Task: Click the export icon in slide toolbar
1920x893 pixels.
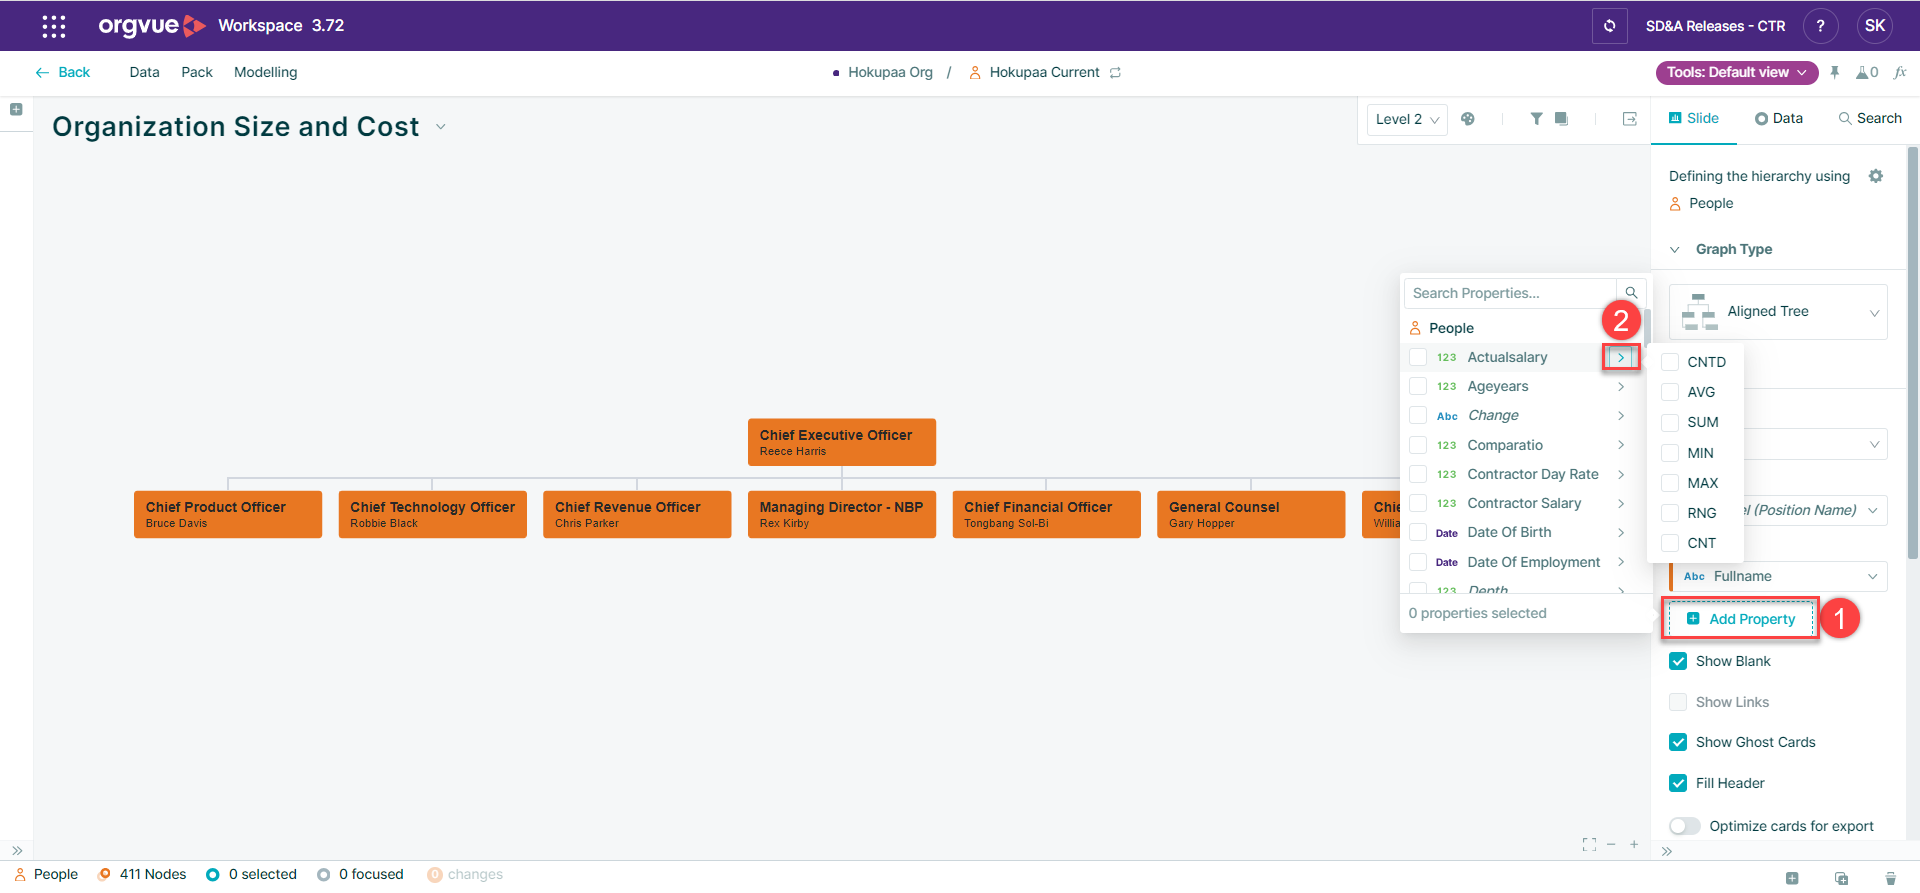Action: click(x=1629, y=119)
